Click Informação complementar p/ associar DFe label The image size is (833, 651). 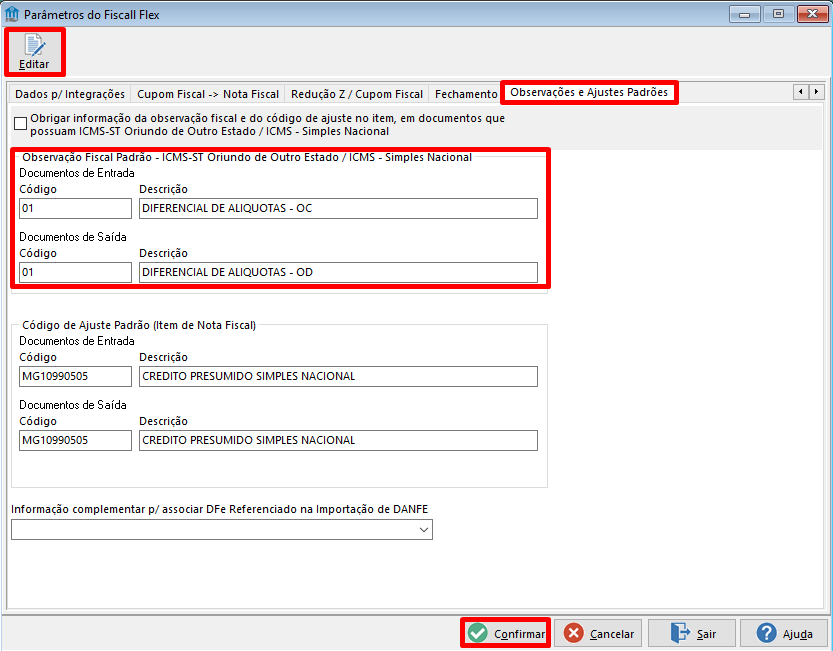219,509
